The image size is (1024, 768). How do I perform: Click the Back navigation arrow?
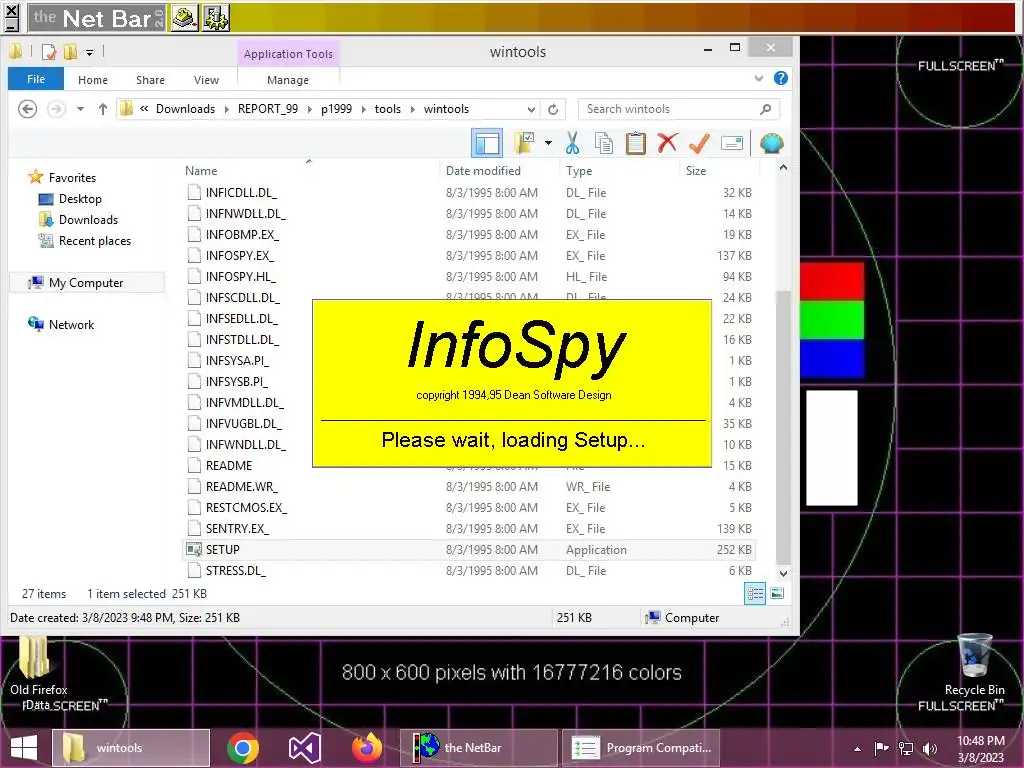(x=27, y=108)
